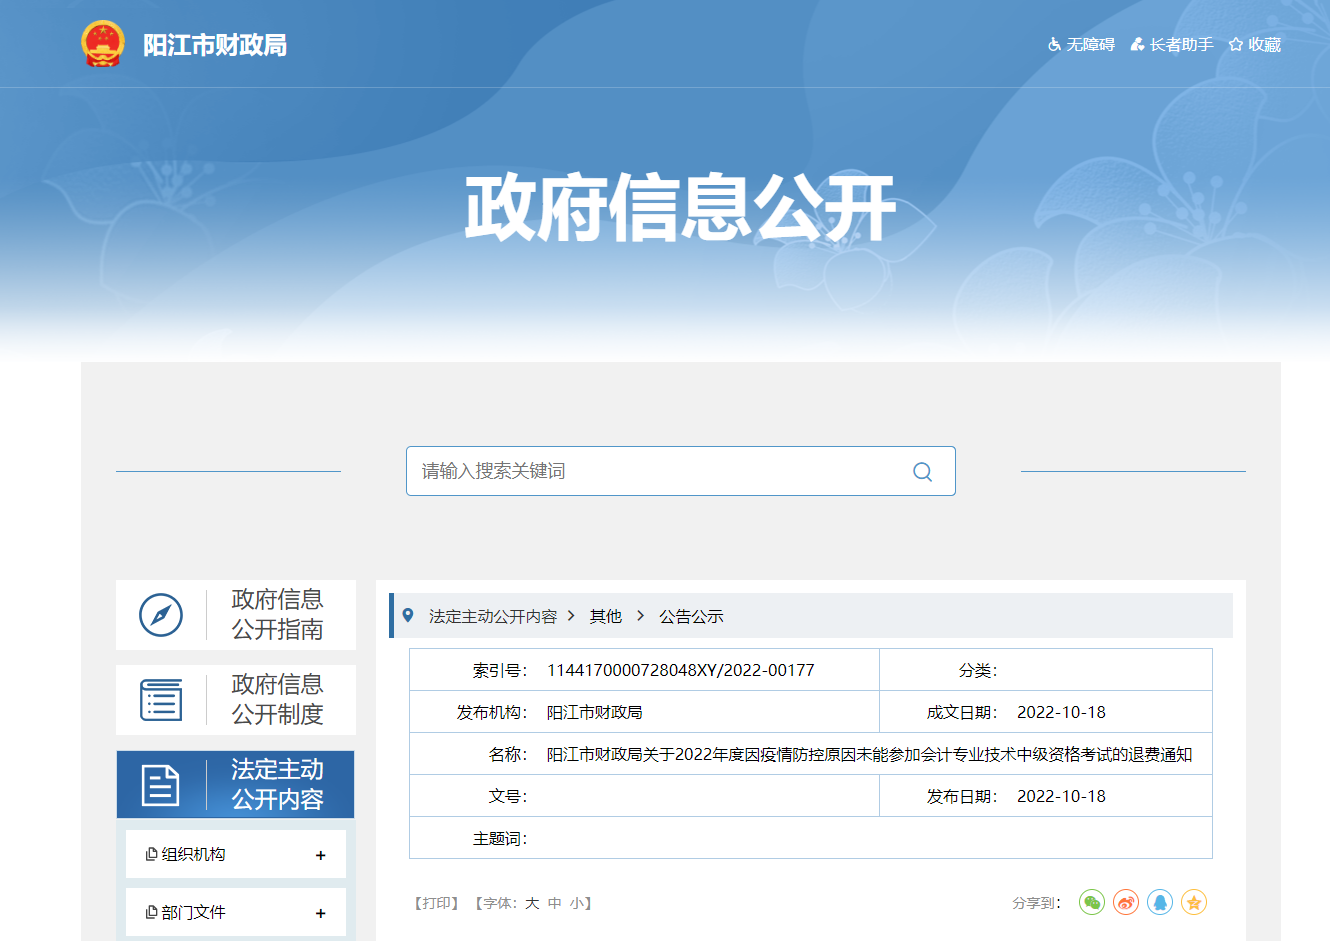Viewport: 1330px width, 941px height.
Task: Click the 打印 print link
Action: coord(436,902)
